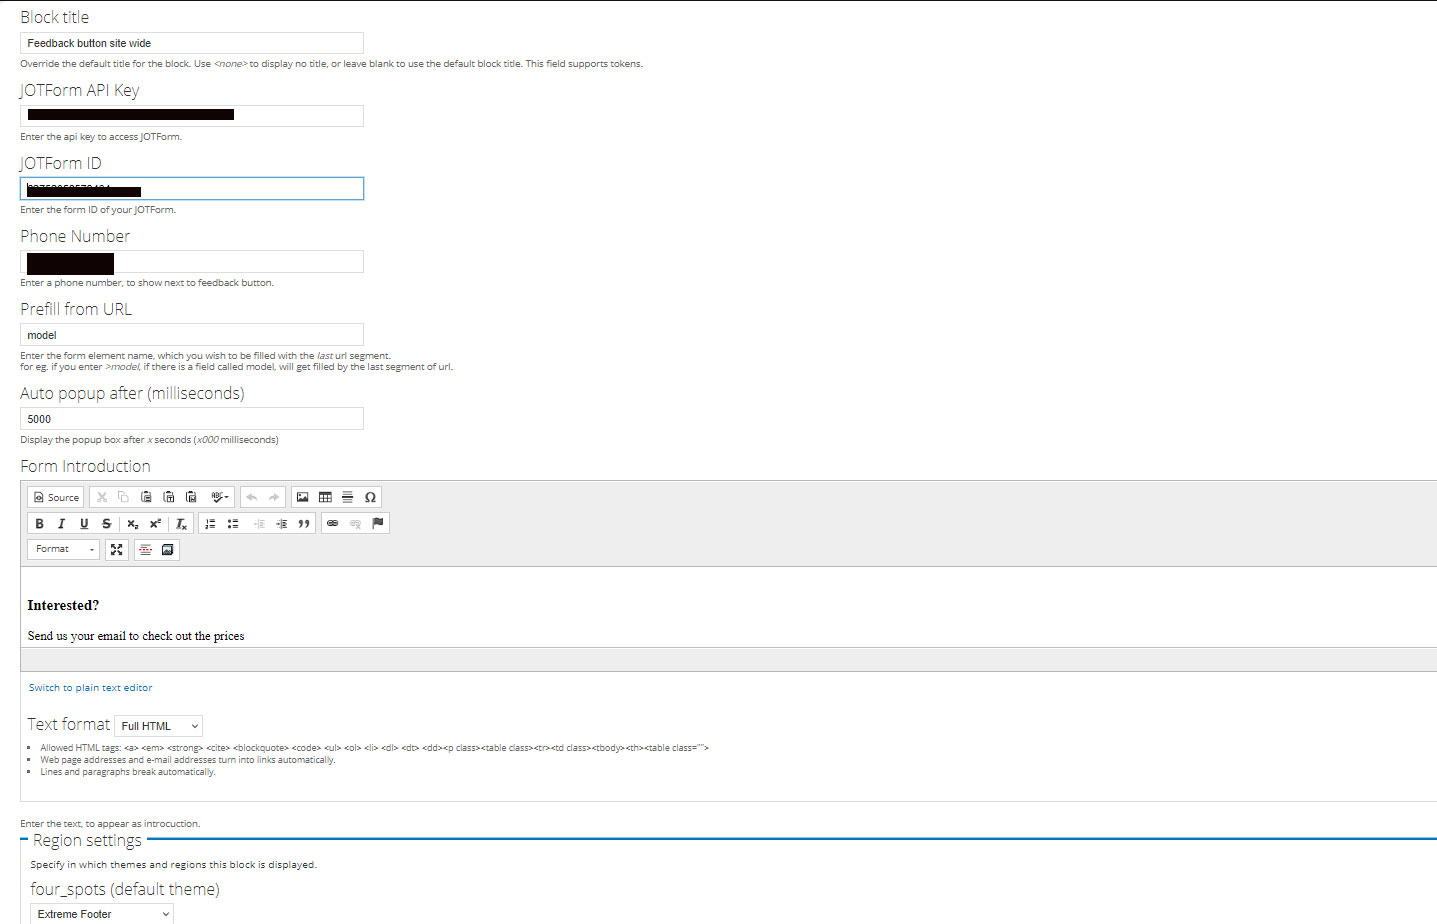Enable strikethrough formatting
The image size is (1437, 924).
pyautogui.click(x=106, y=523)
